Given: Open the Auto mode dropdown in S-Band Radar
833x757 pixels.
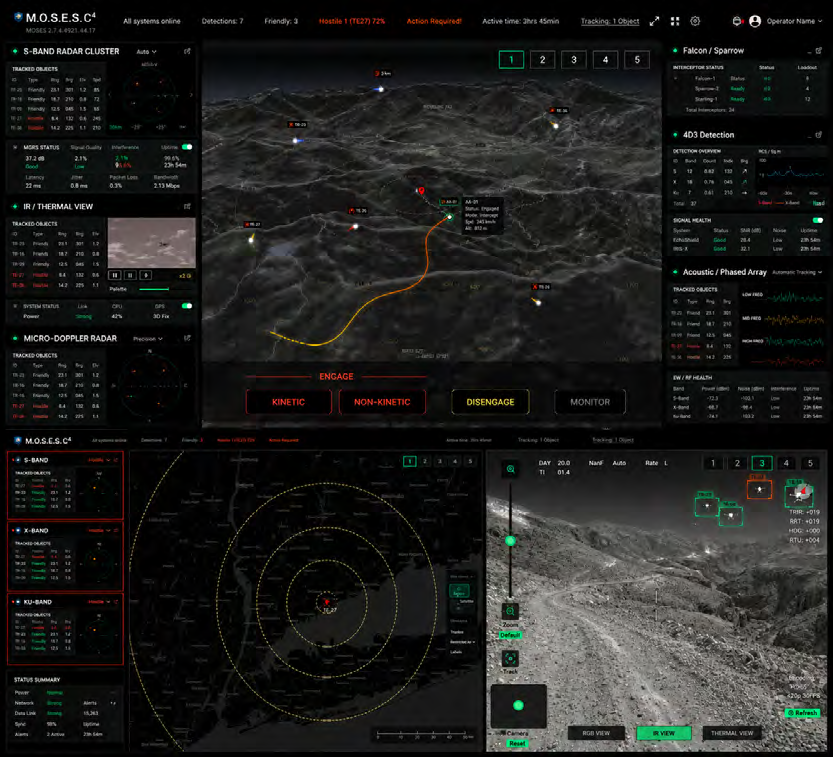Looking at the screenshot, I should coord(146,52).
